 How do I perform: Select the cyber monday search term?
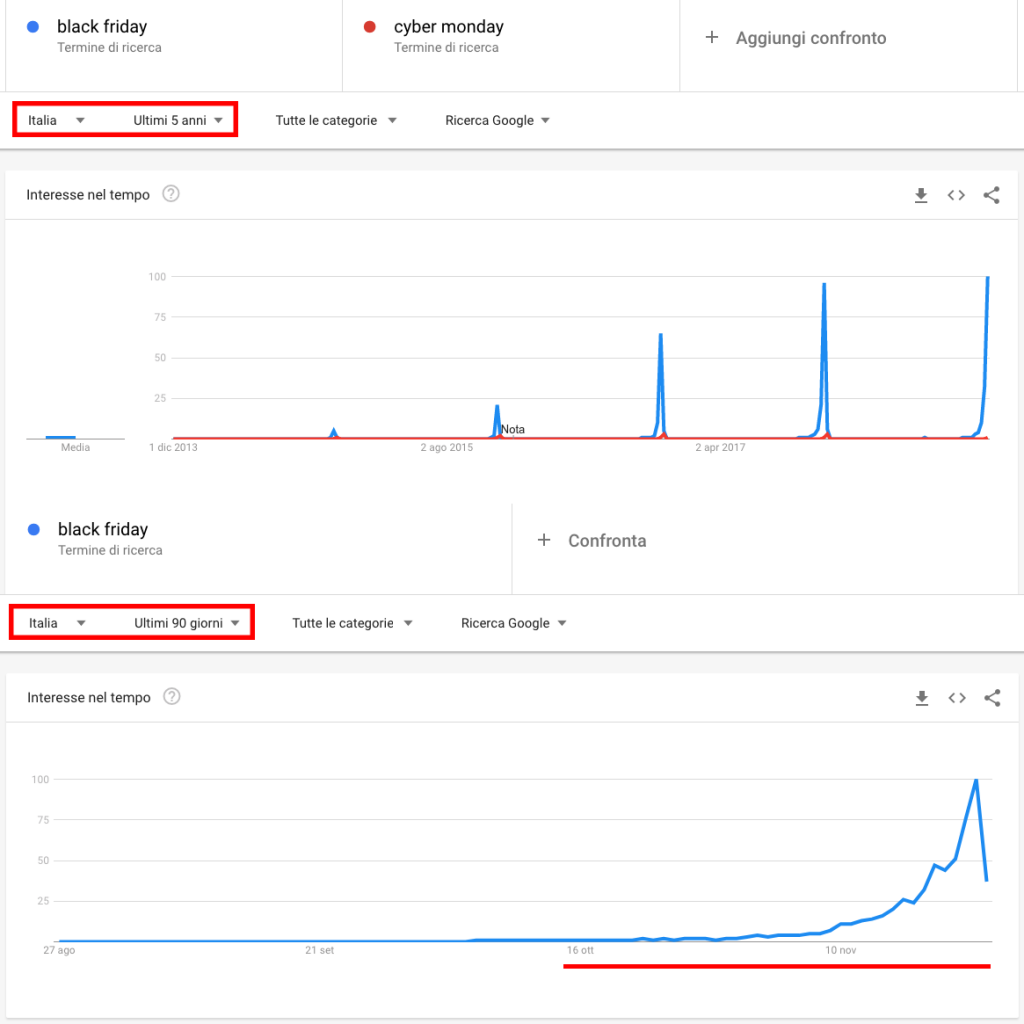tap(449, 27)
